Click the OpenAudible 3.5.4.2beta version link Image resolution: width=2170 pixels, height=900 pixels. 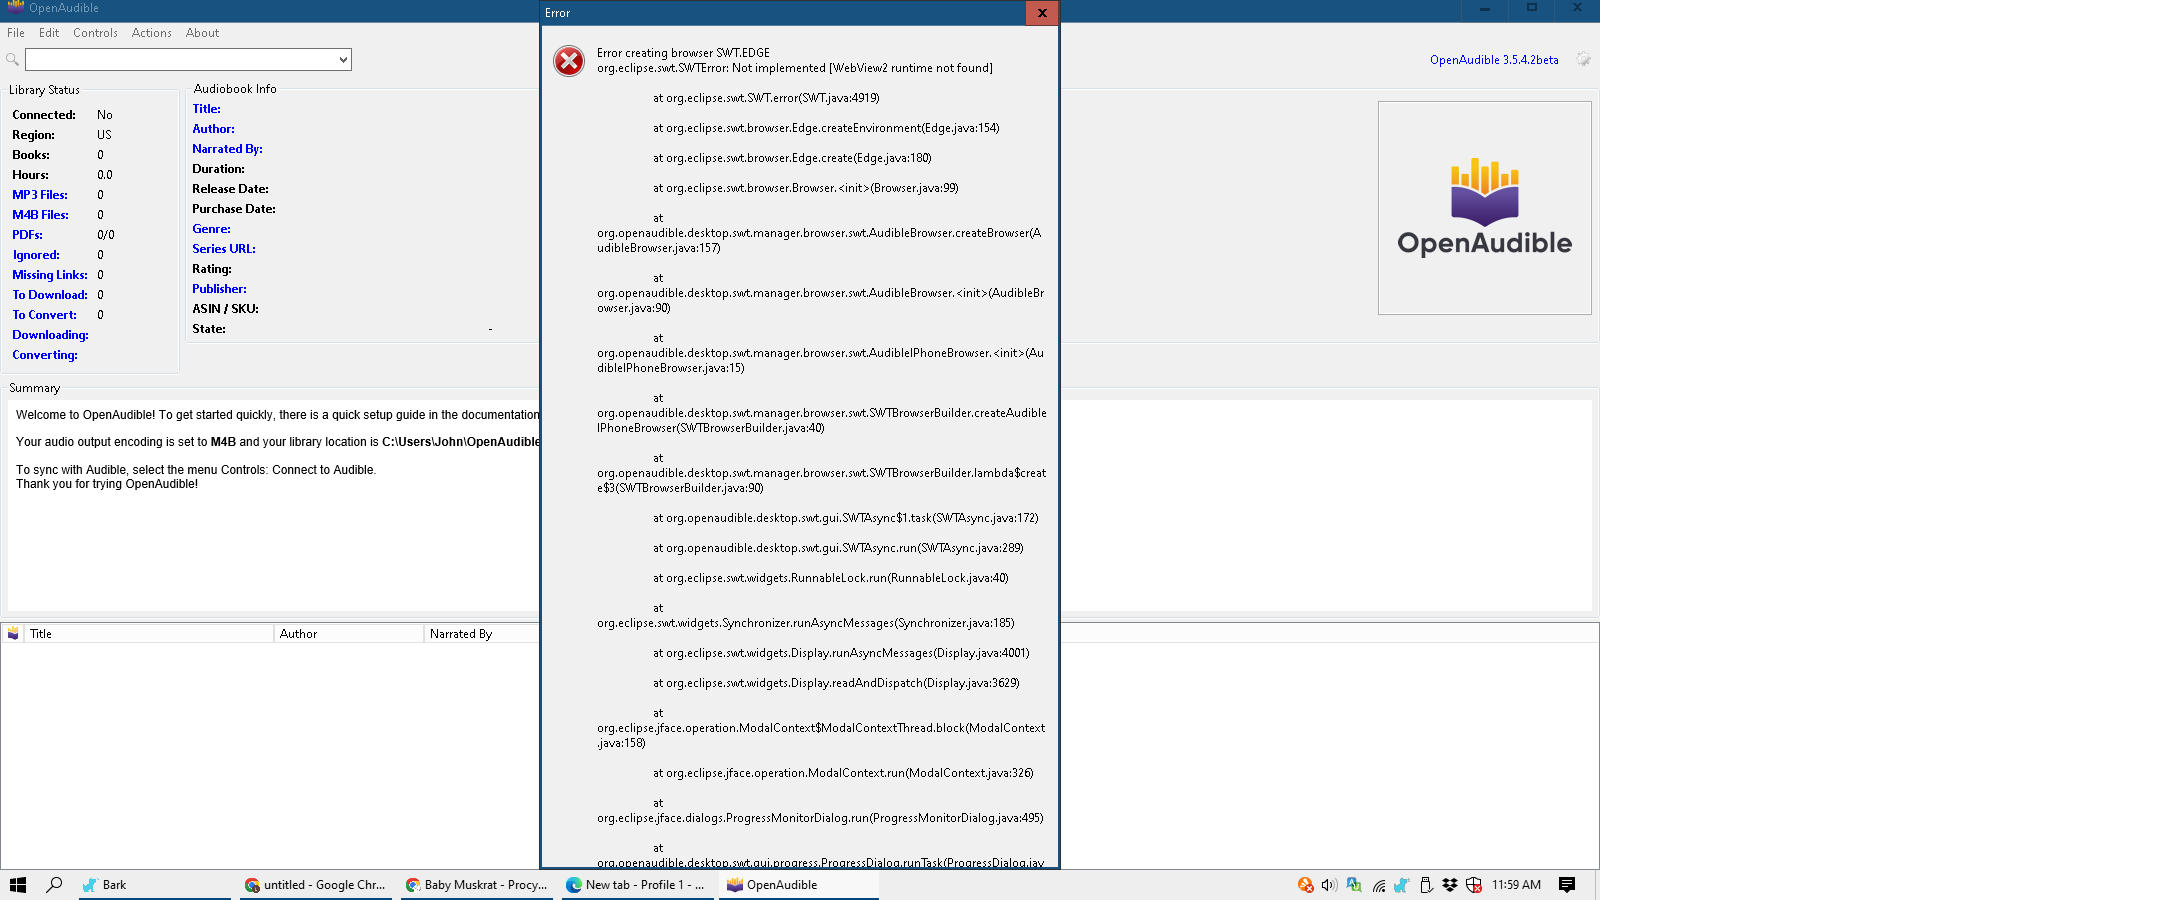[1494, 60]
